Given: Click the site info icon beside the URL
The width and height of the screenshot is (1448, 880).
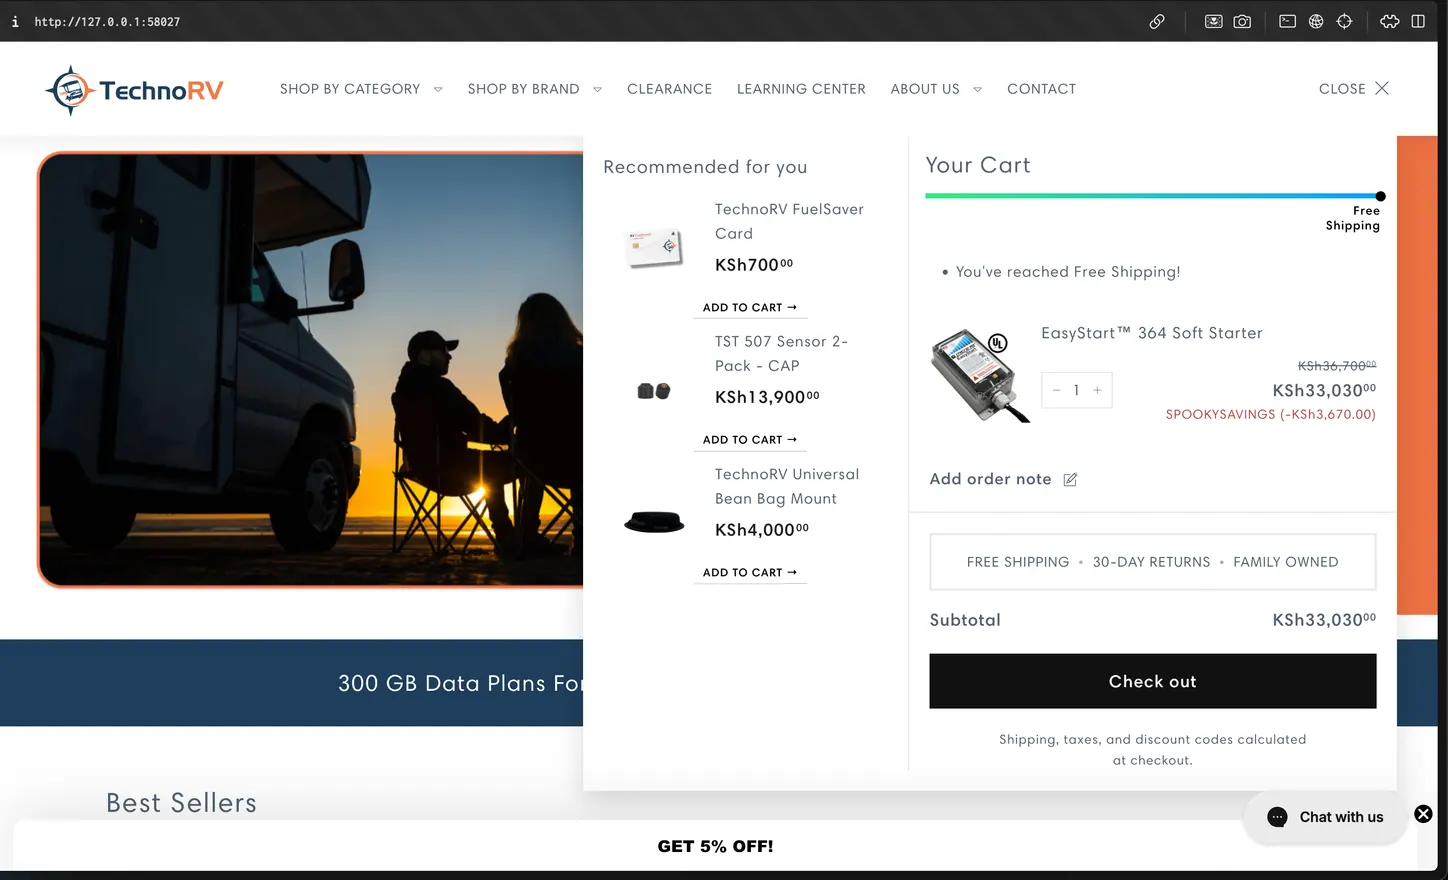Looking at the screenshot, I should click(15, 21).
